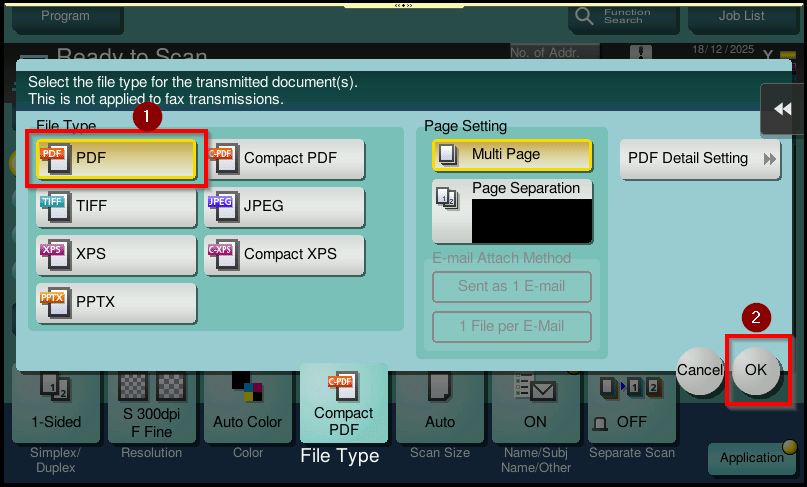Select the PPTX format icon
The width and height of the screenshot is (807, 487).
[x=52, y=303]
